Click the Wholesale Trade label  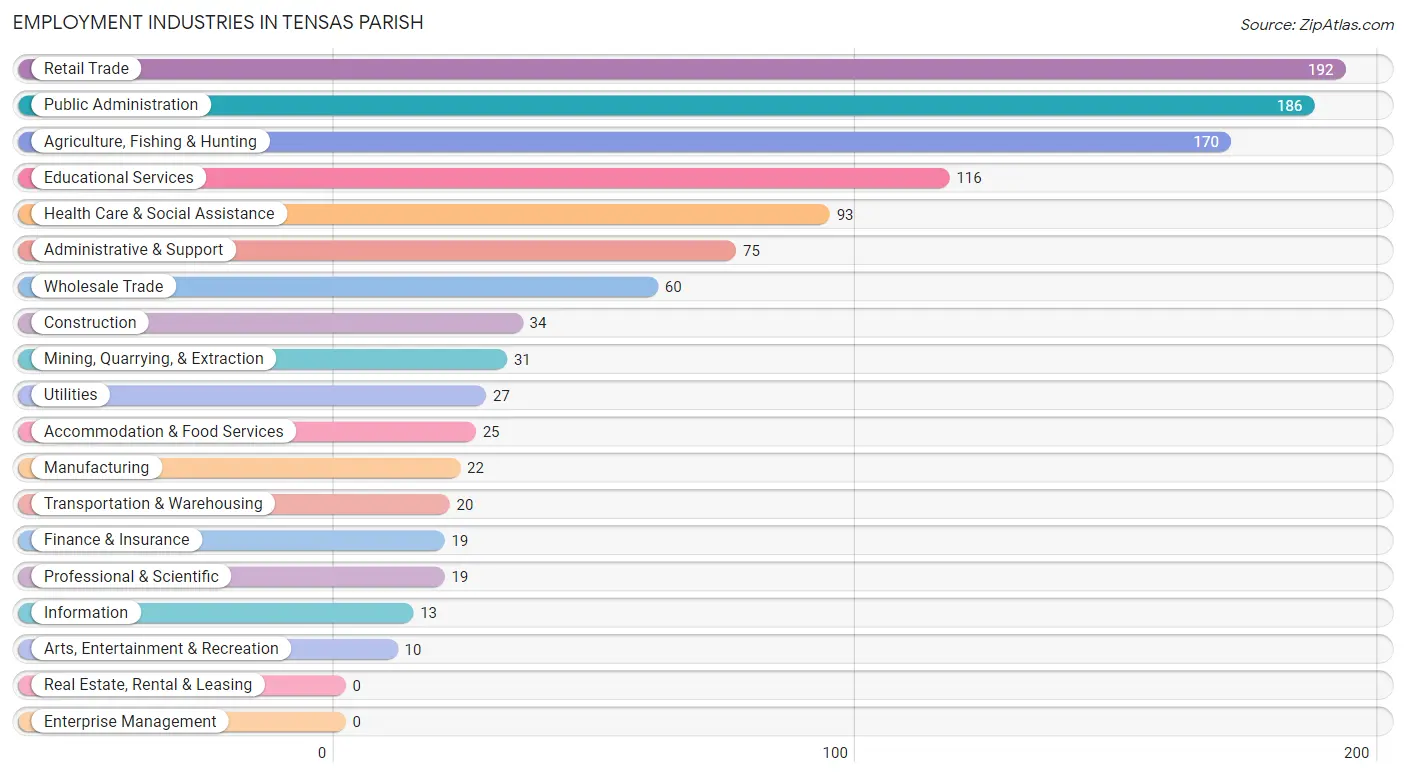point(103,287)
